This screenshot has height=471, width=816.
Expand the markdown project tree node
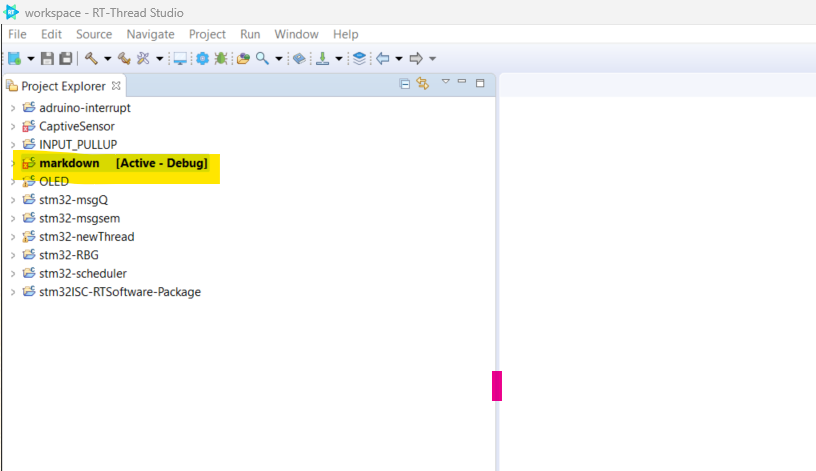pyautogui.click(x=12, y=163)
